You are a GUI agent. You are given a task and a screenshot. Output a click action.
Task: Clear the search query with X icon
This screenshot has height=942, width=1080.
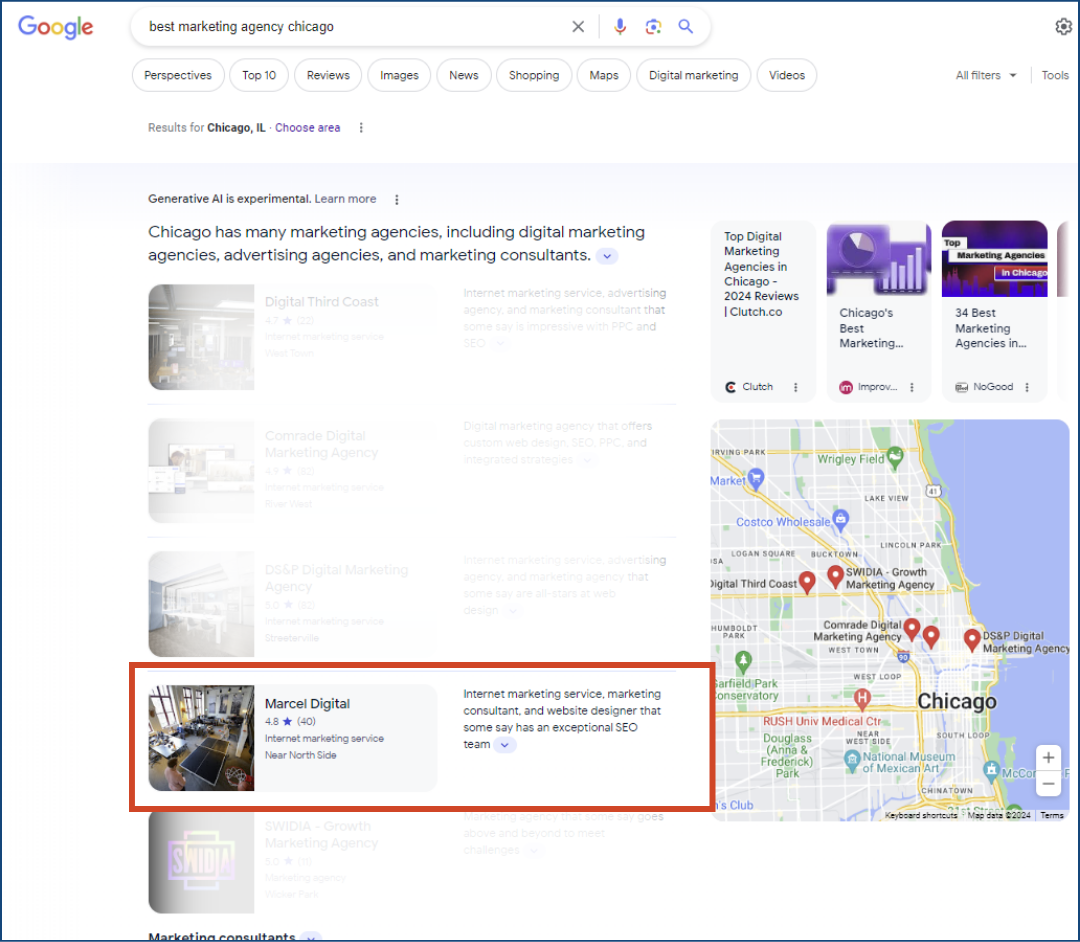(x=578, y=27)
